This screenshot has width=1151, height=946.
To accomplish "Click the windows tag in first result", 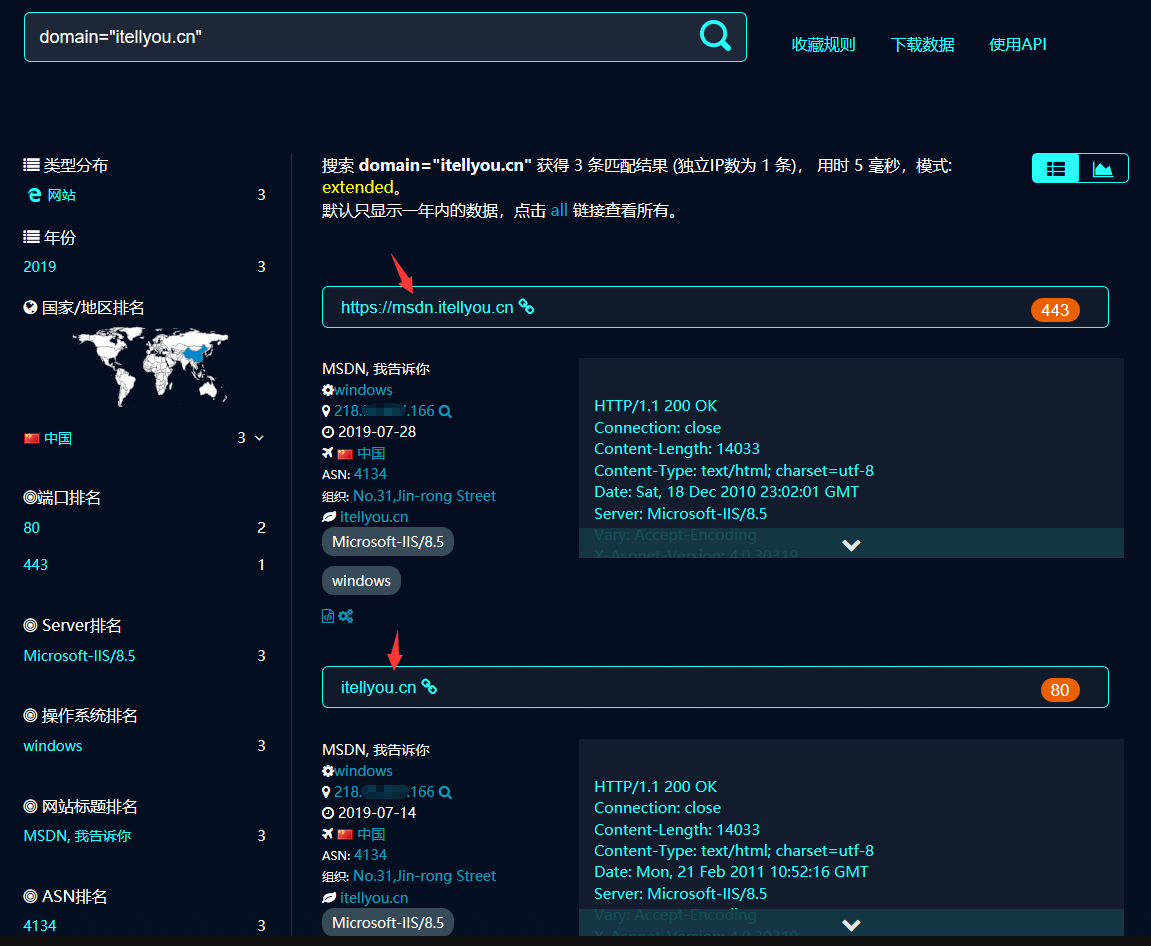I will 361,581.
